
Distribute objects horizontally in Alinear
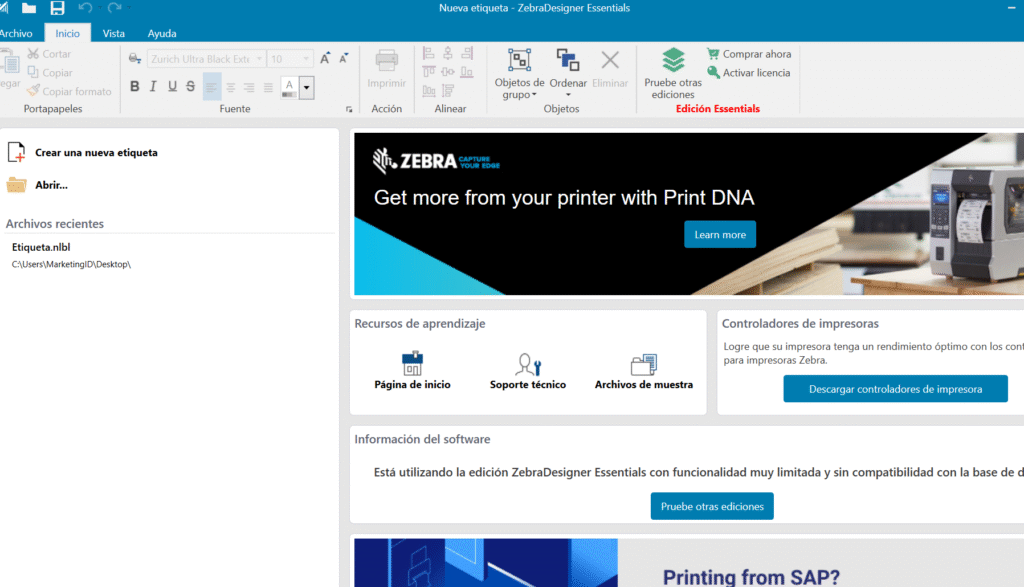(428, 91)
